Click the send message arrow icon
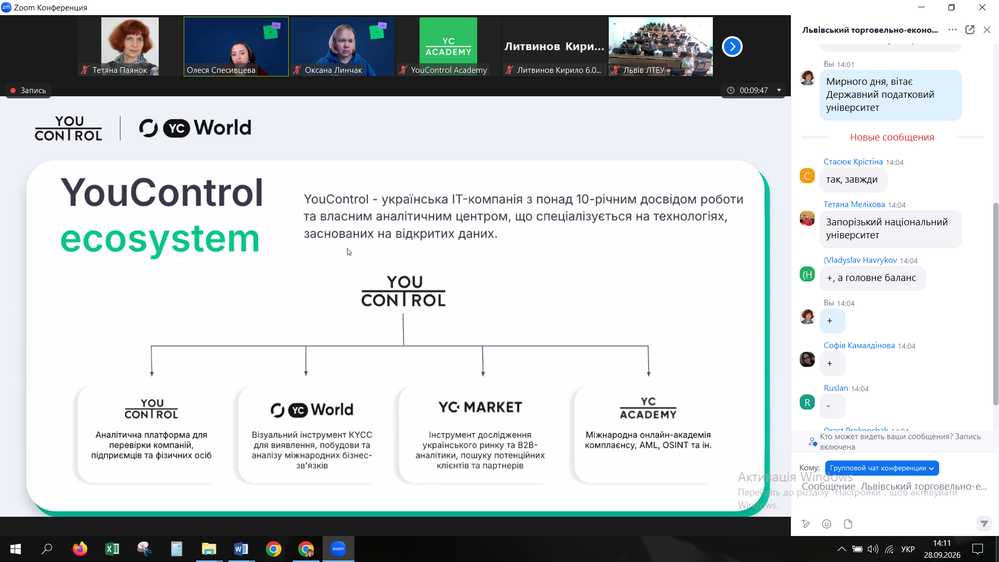The width and height of the screenshot is (999, 562). 984,524
